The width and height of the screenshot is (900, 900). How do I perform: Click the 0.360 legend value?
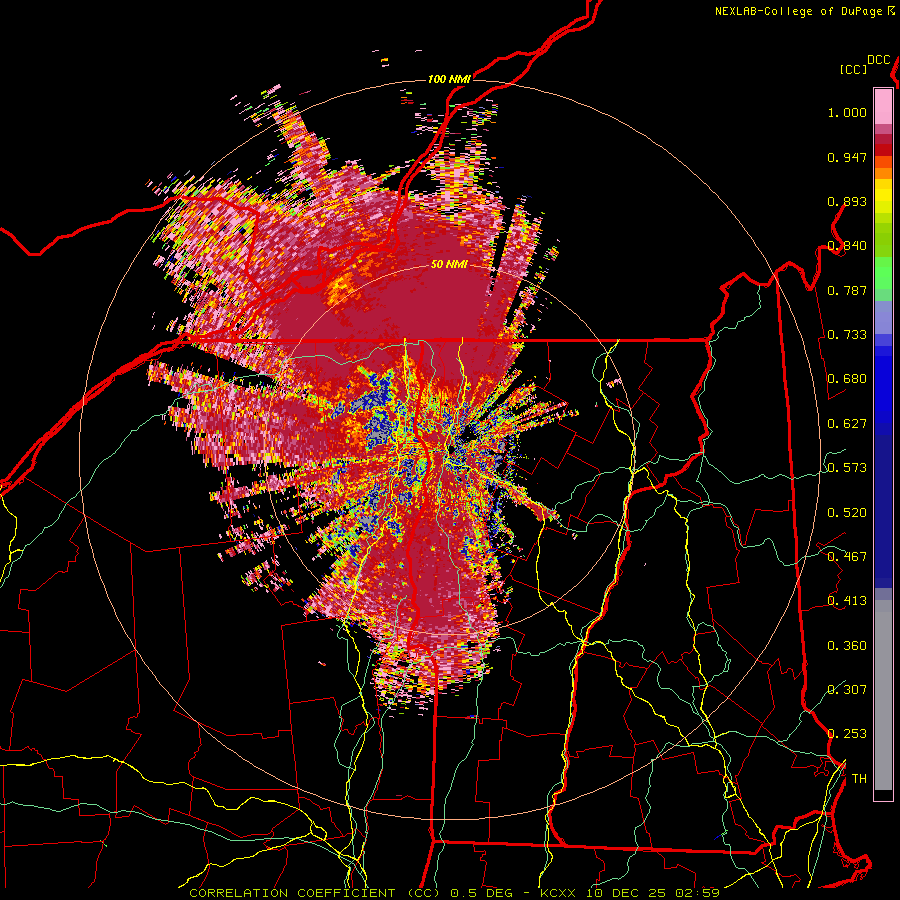click(847, 646)
